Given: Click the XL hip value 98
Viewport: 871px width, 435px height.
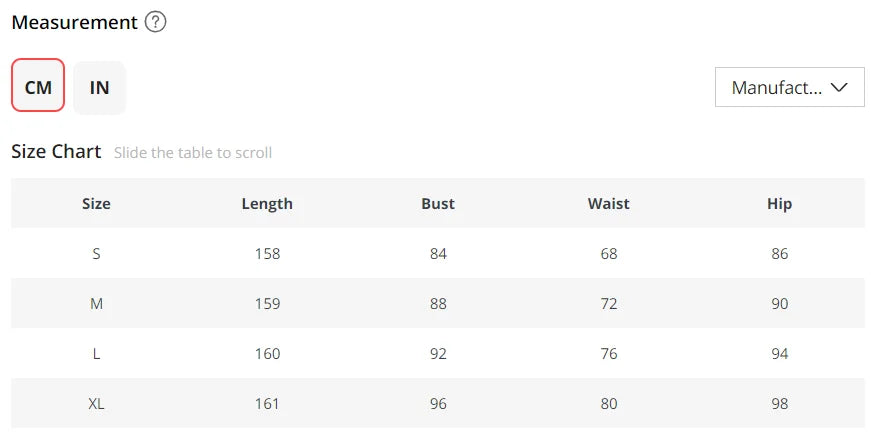Looking at the screenshot, I should (x=779, y=403).
